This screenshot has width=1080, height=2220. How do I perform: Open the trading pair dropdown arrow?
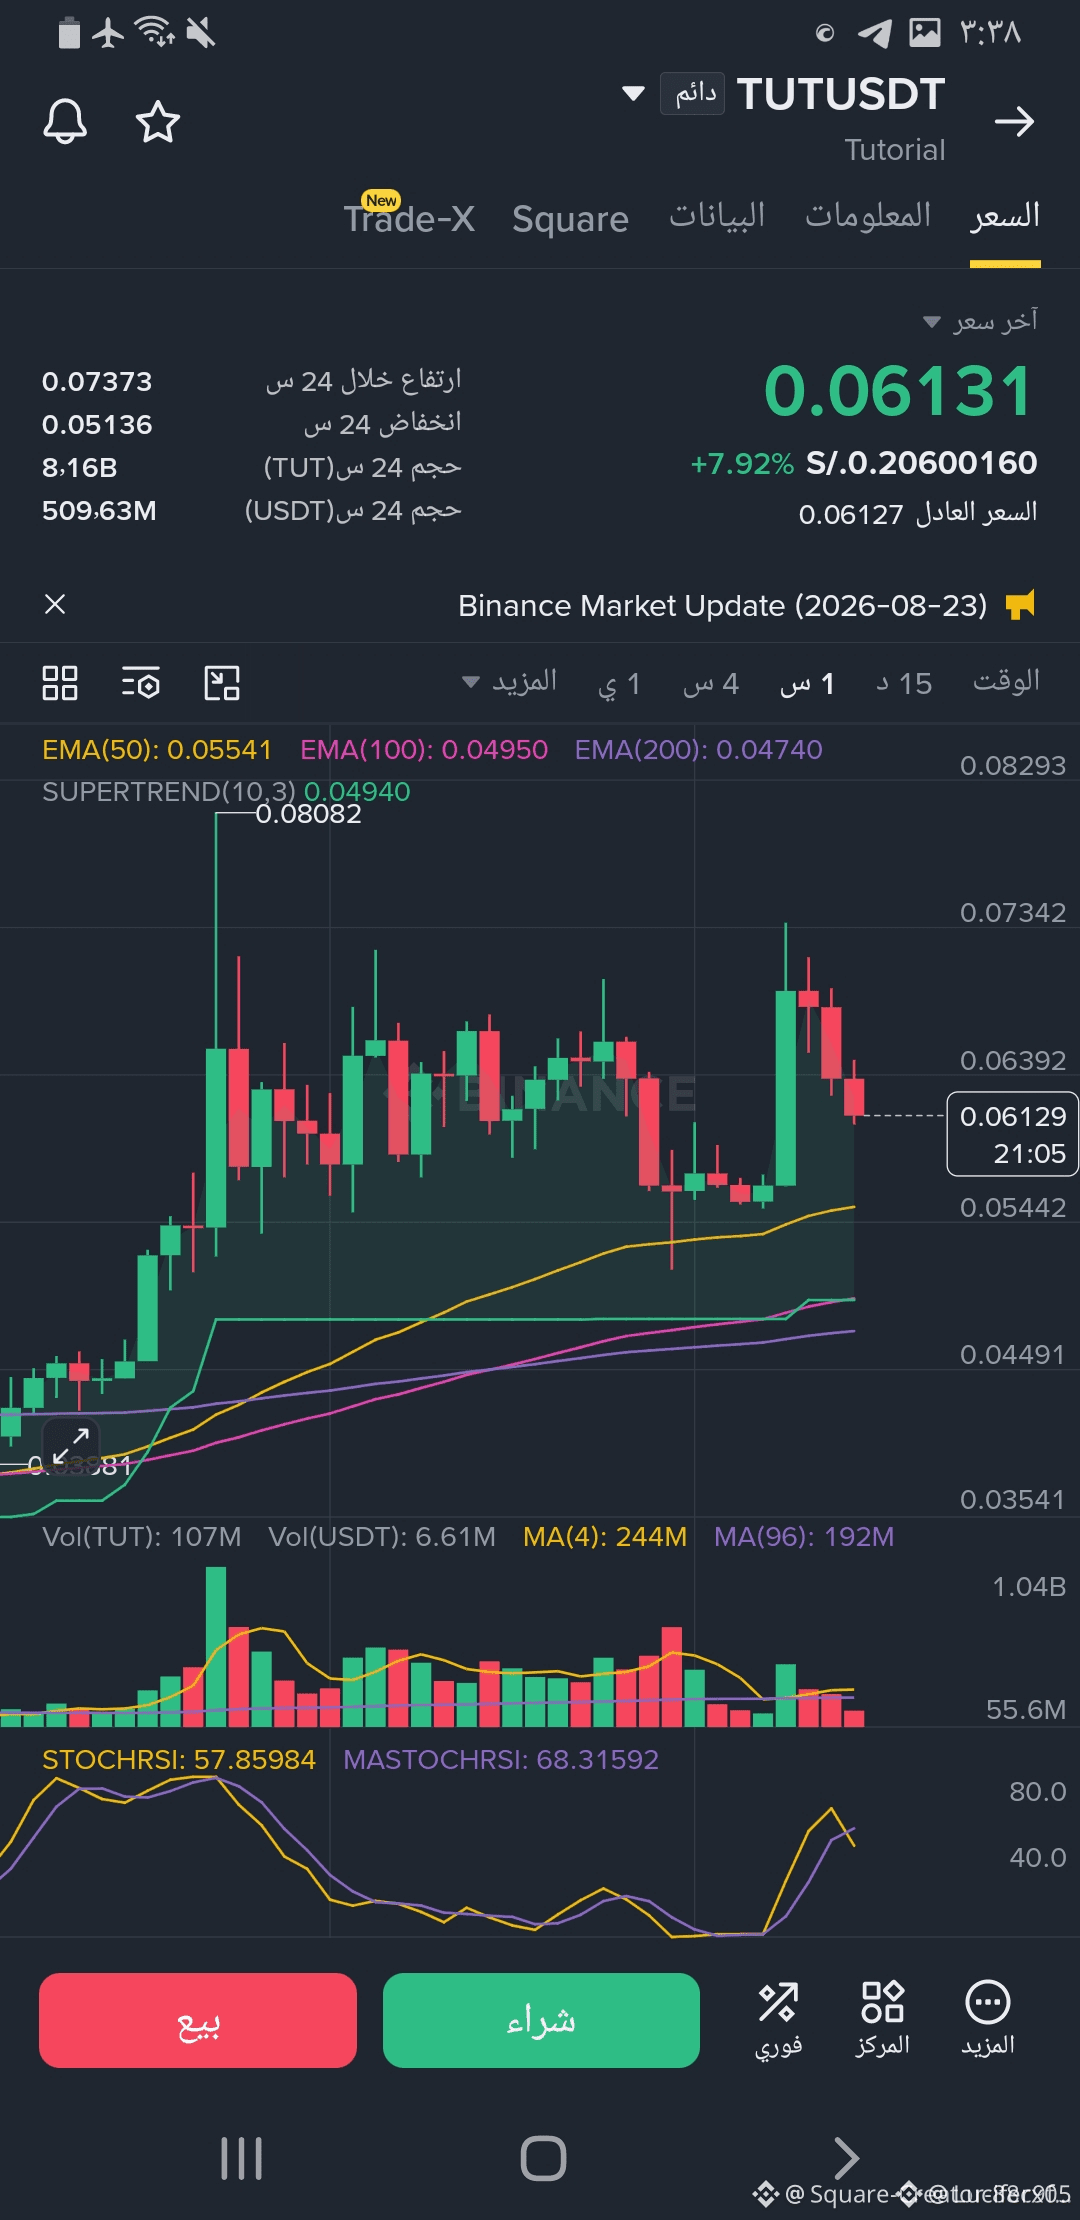pos(633,94)
